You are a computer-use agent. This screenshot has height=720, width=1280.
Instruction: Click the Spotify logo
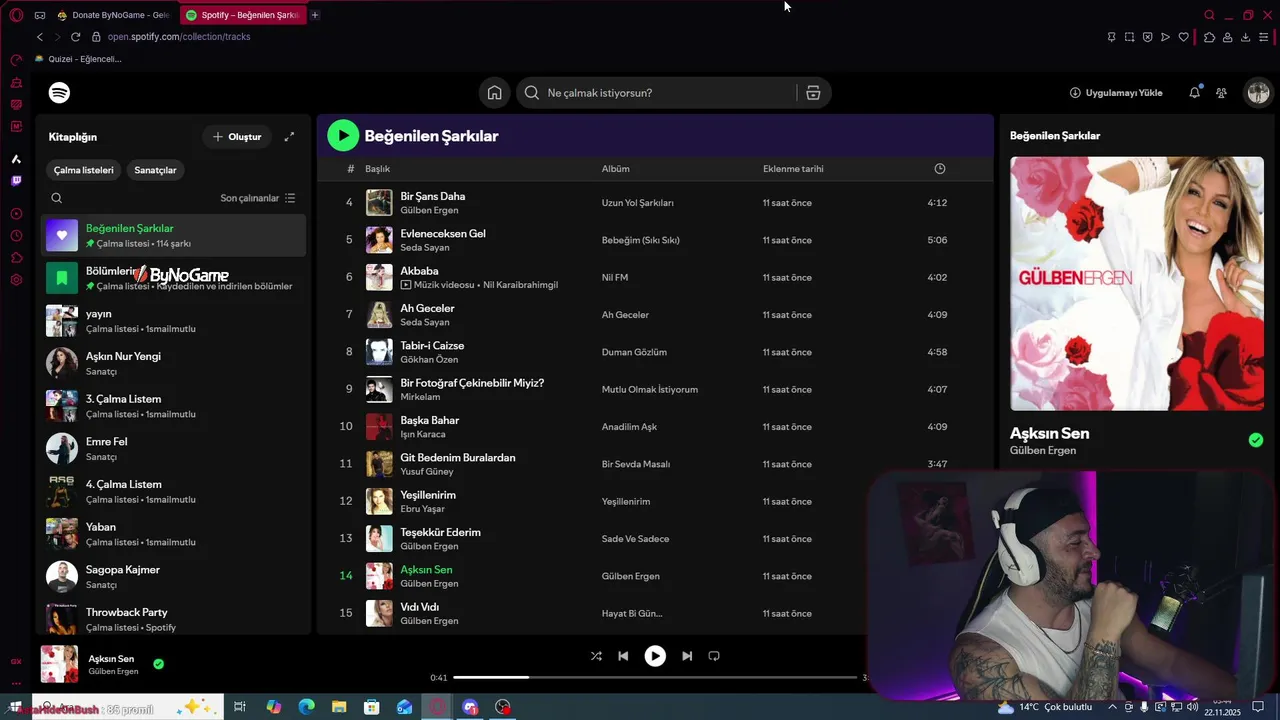[x=60, y=93]
